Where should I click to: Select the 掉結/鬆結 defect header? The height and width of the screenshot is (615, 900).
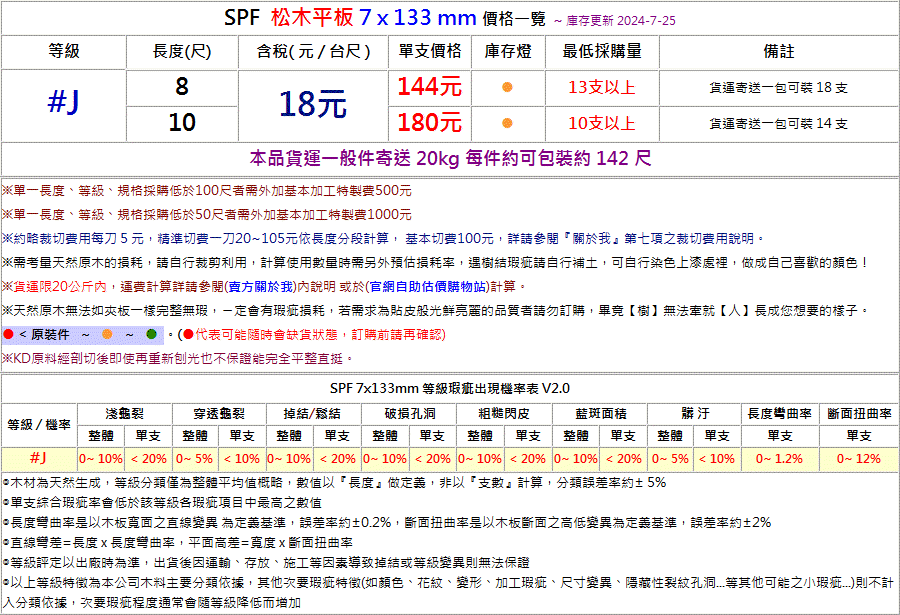click(312, 413)
